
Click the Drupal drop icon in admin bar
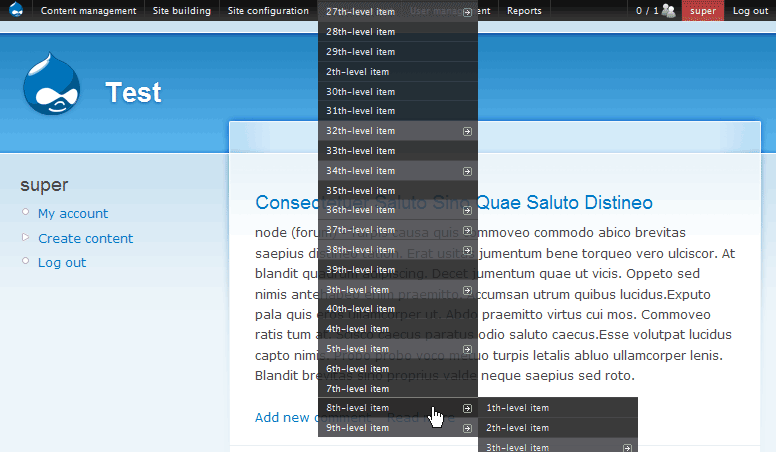tap(16, 10)
